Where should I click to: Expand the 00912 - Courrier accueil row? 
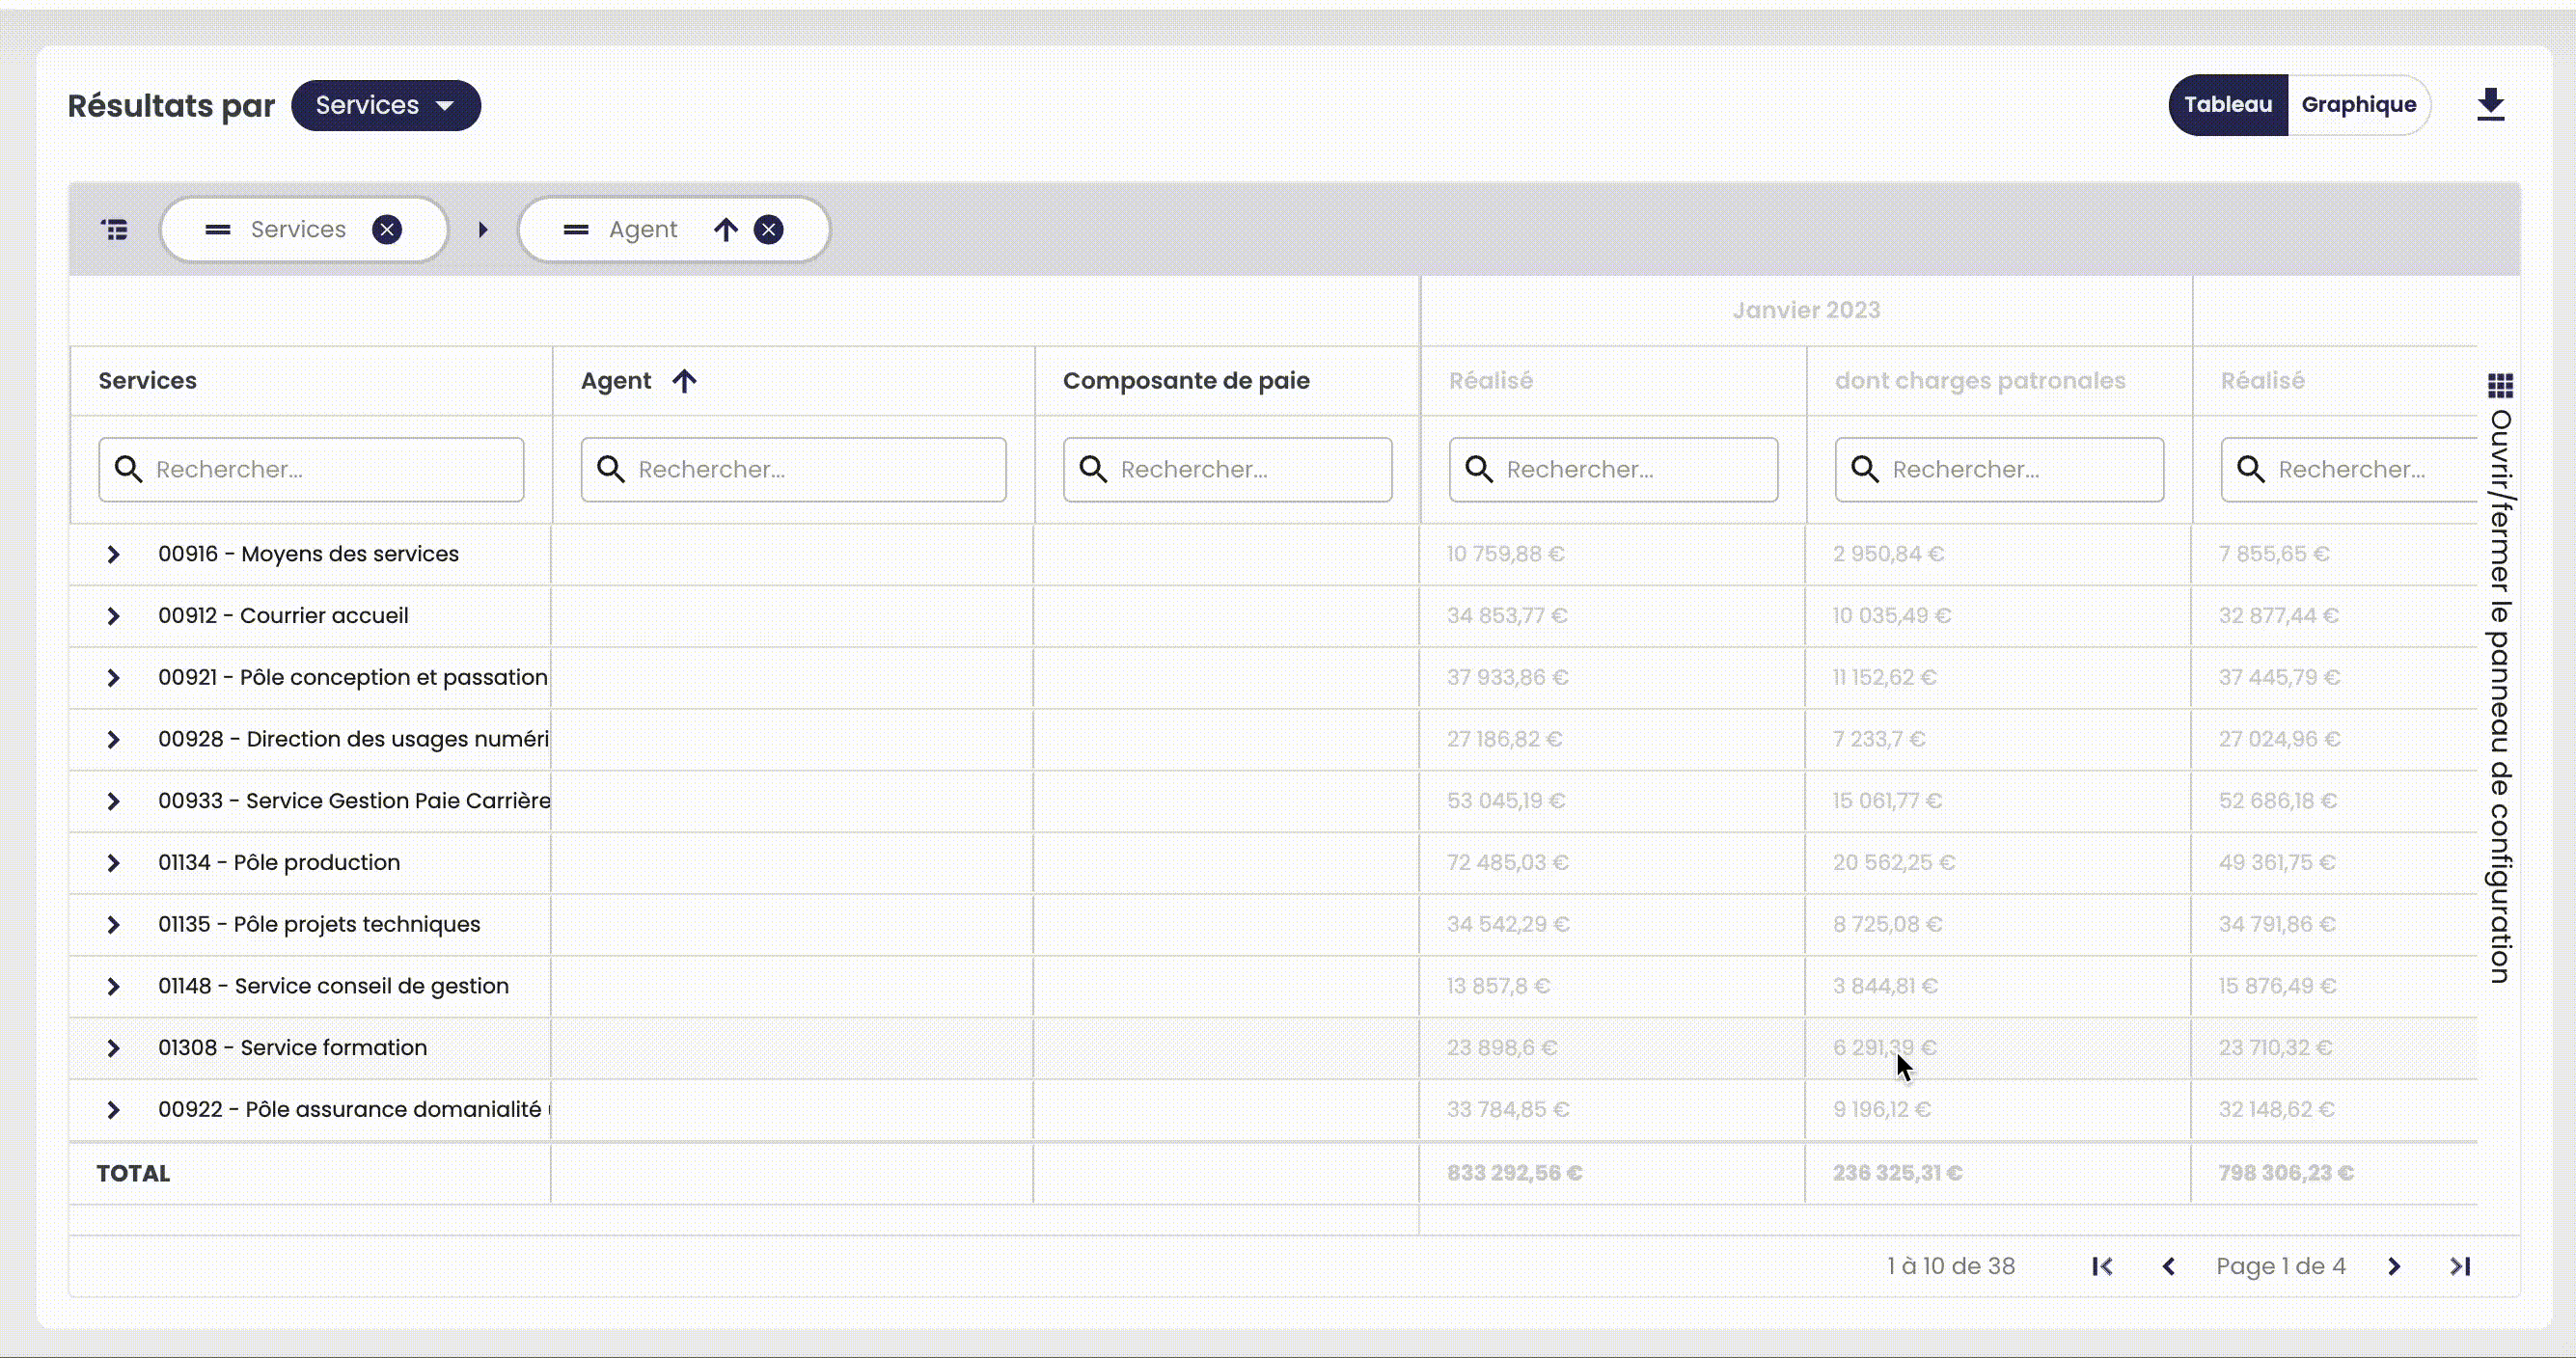coord(114,615)
